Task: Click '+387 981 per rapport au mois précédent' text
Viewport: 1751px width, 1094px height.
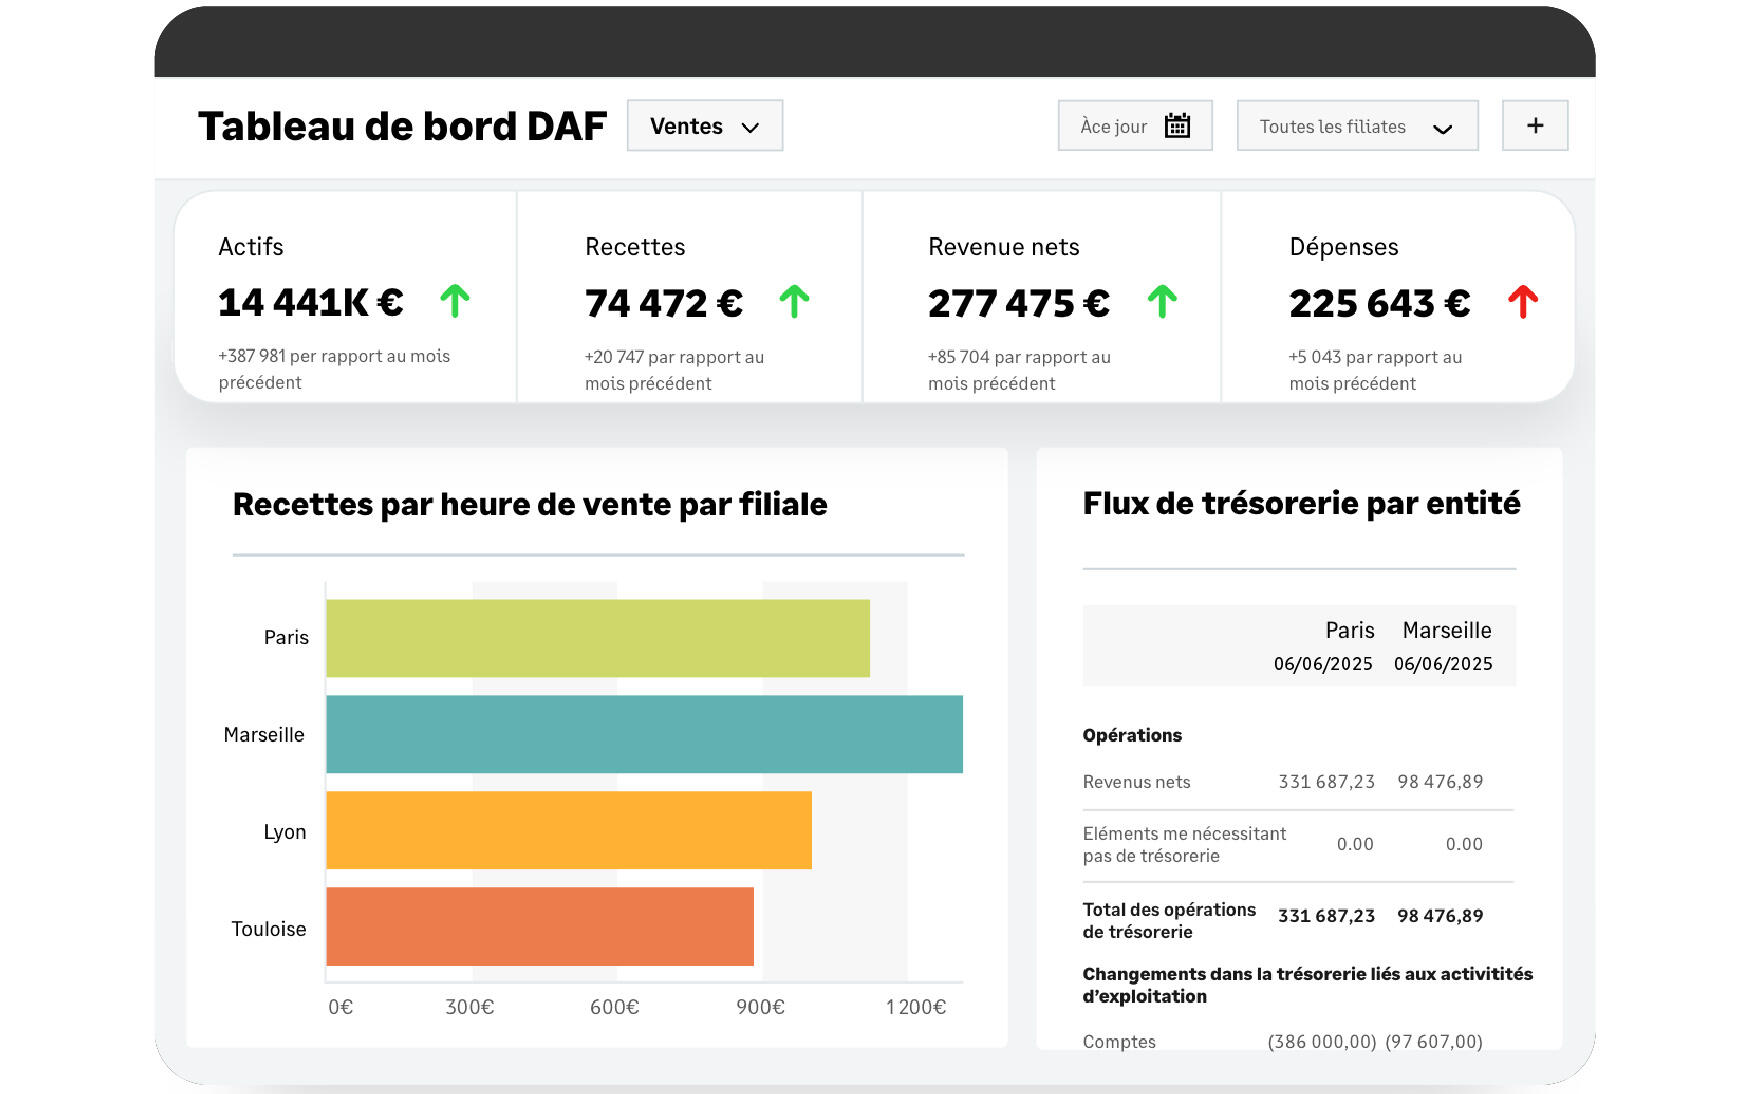Action: [x=334, y=369]
